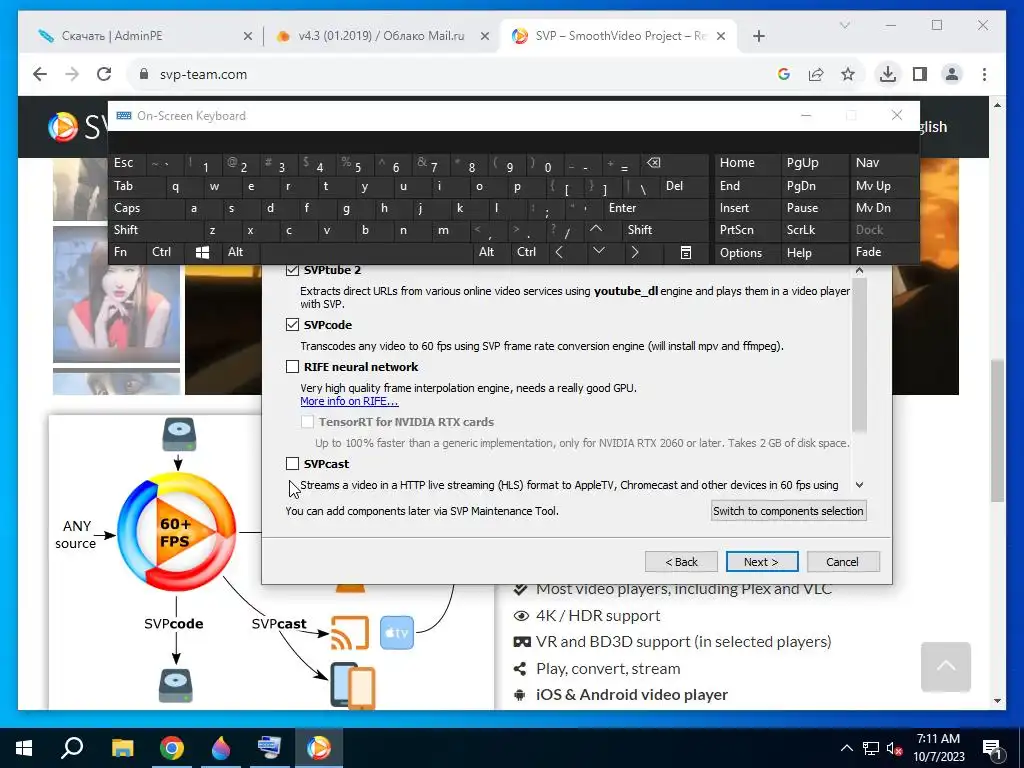Screen dimensions: 1024x768
Task: Open the Chrome profile avatar
Action: tap(952, 74)
